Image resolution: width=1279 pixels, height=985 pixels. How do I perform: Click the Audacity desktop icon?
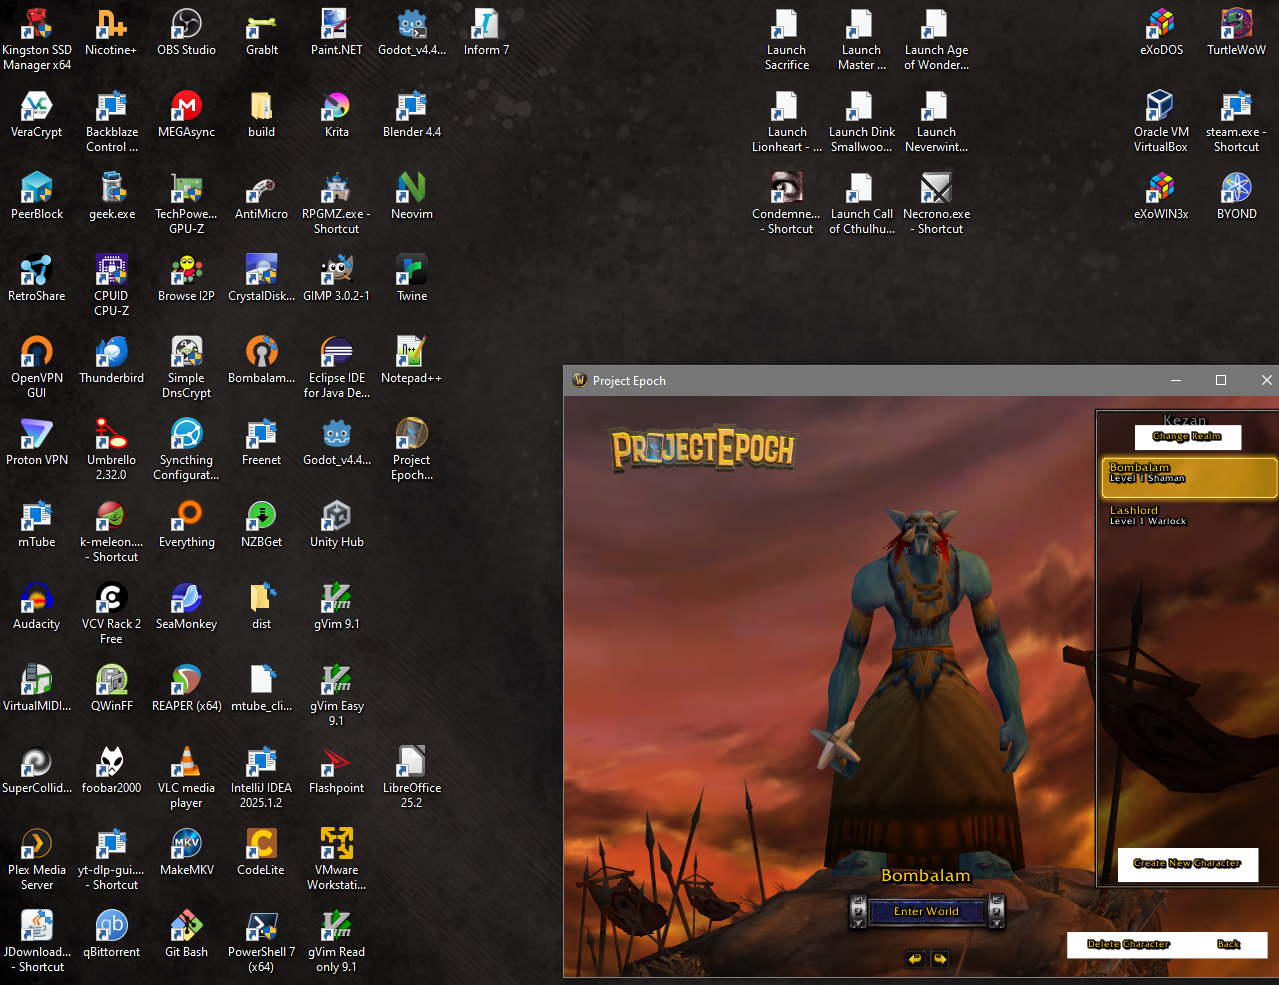click(37, 607)
